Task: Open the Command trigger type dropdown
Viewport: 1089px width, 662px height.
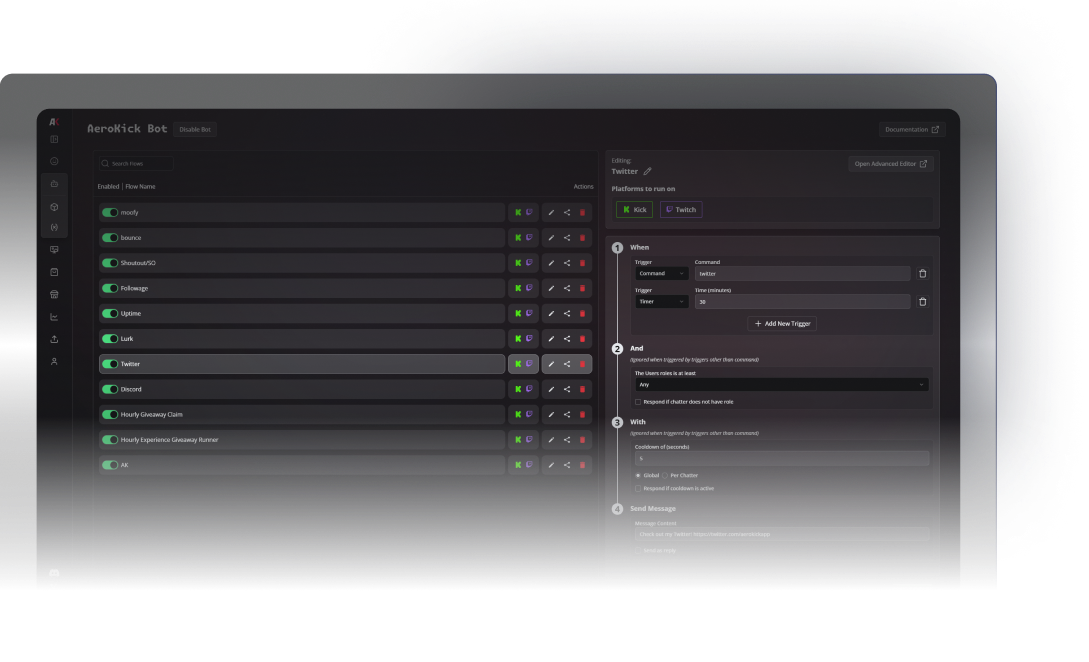Action: [x=661, y=273]
